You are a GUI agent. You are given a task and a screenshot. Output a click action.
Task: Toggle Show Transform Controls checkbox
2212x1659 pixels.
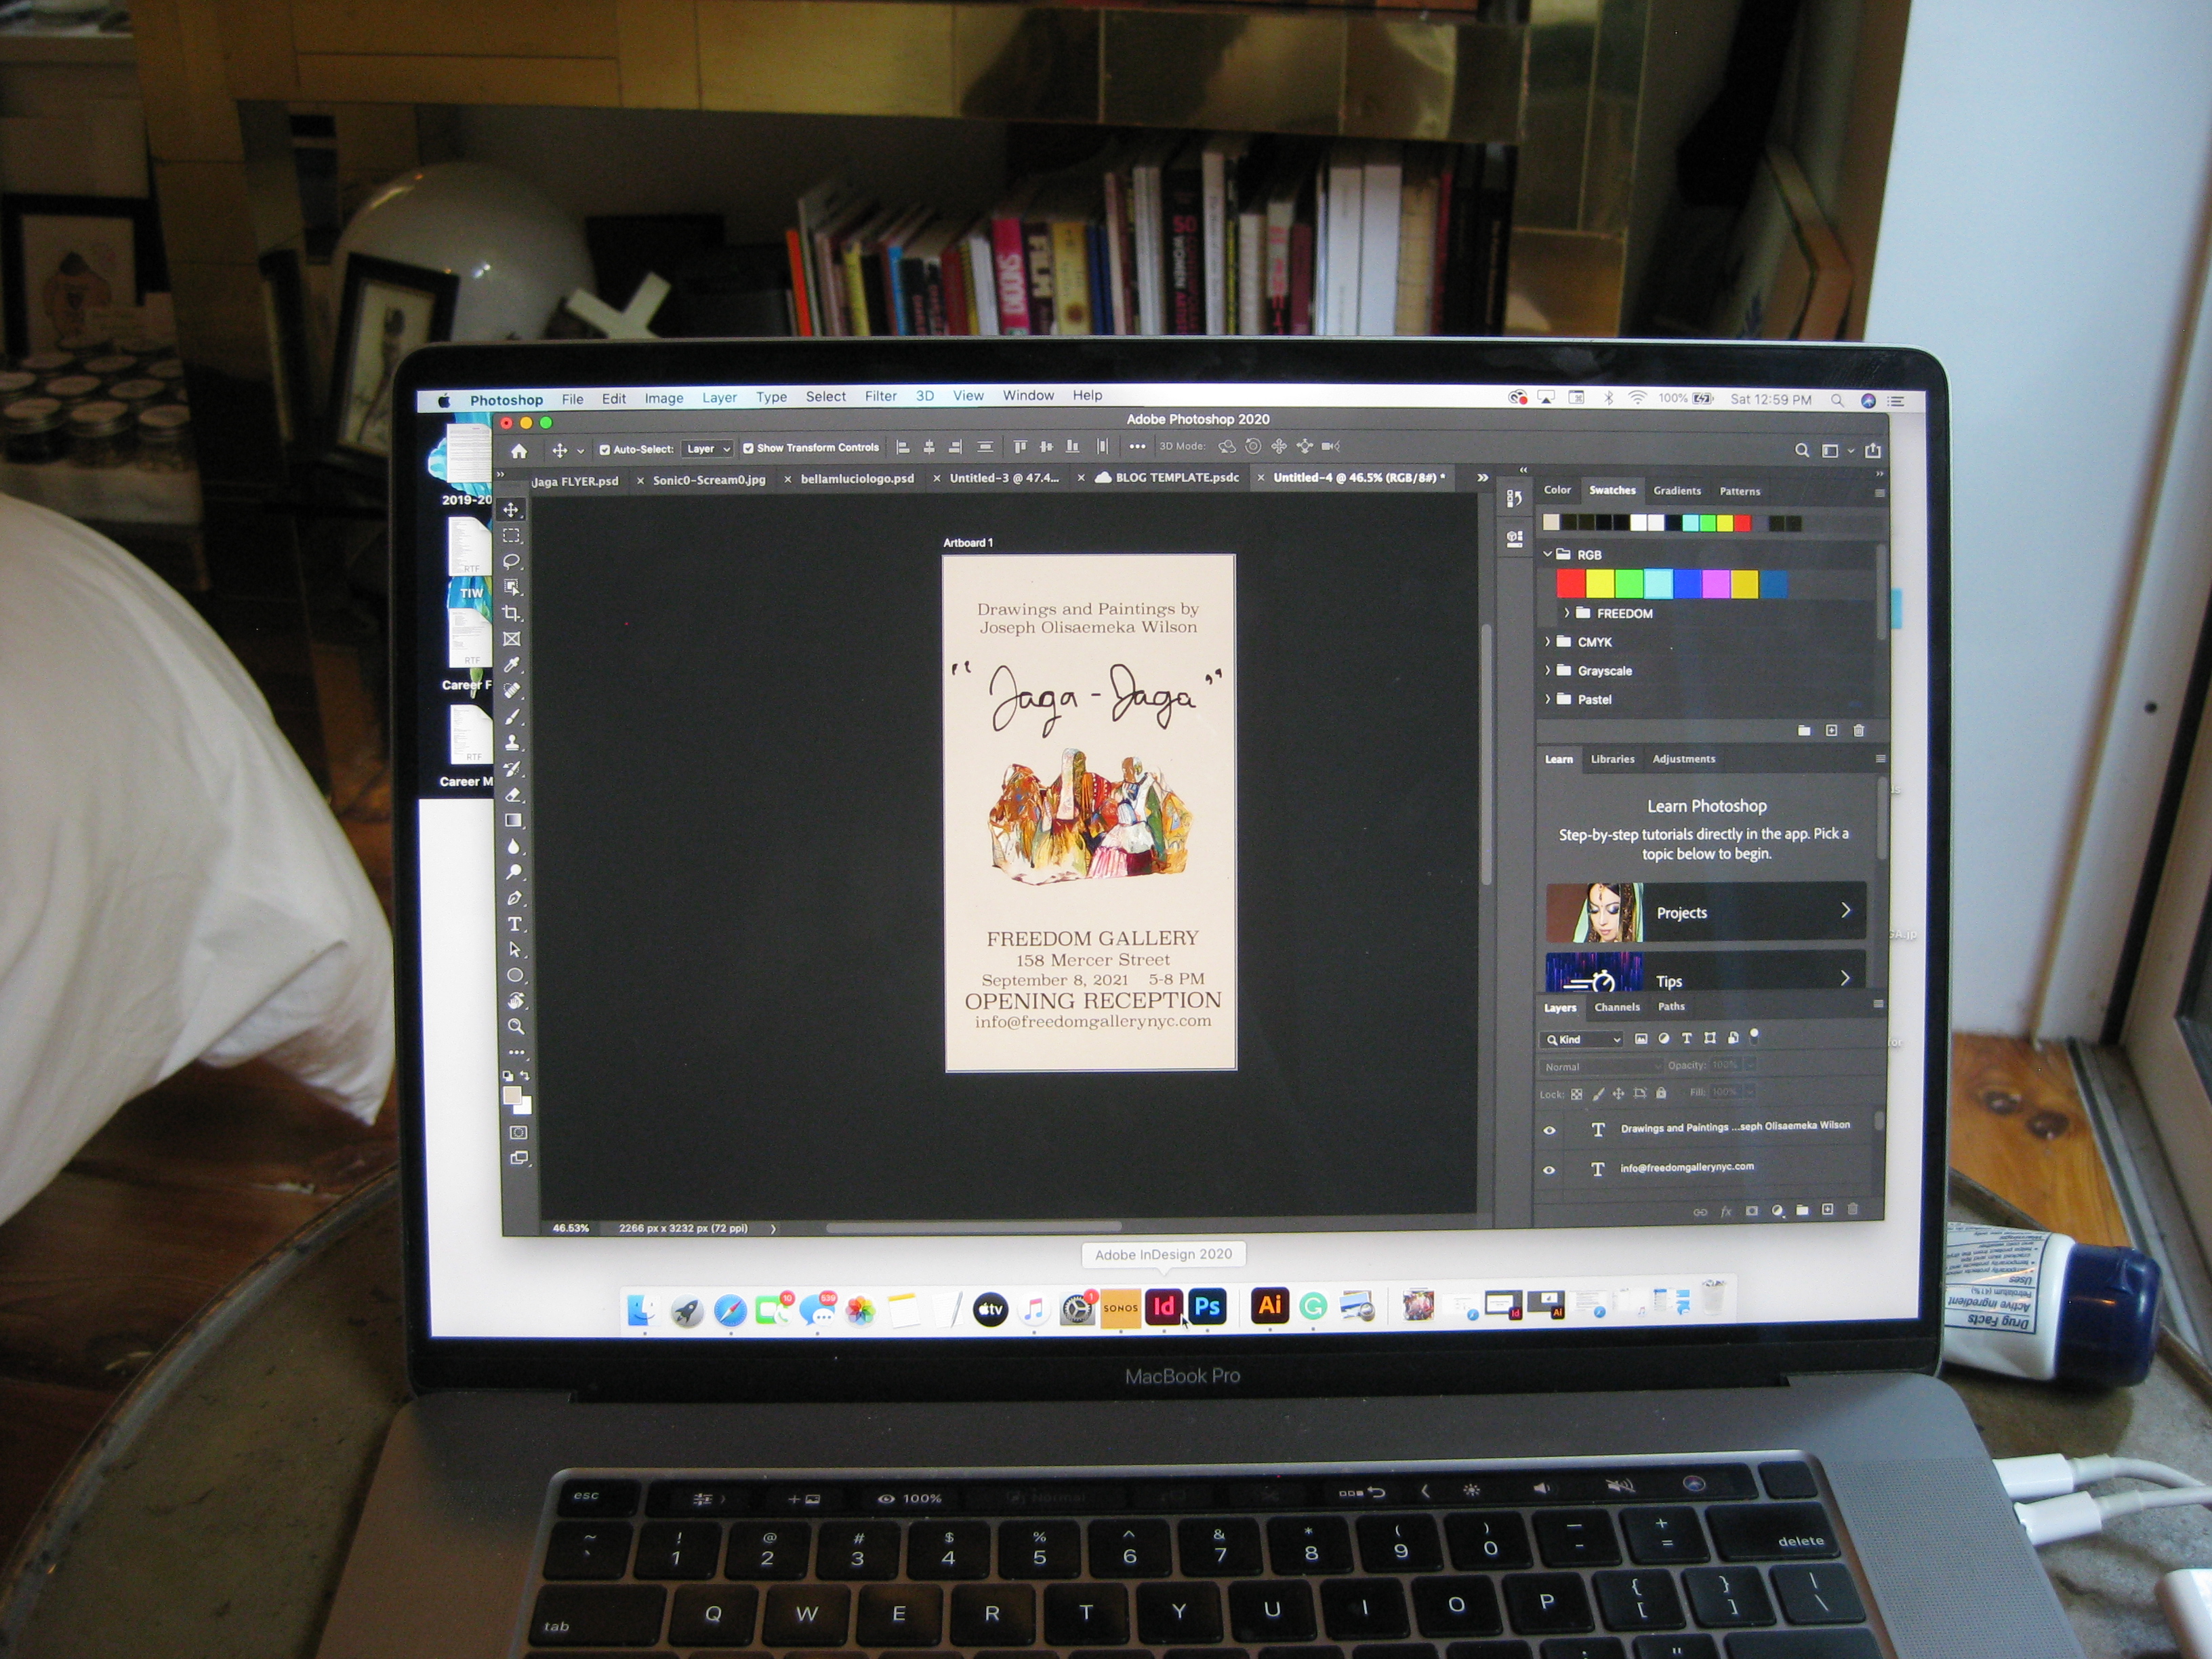click(x=748, y=448)
